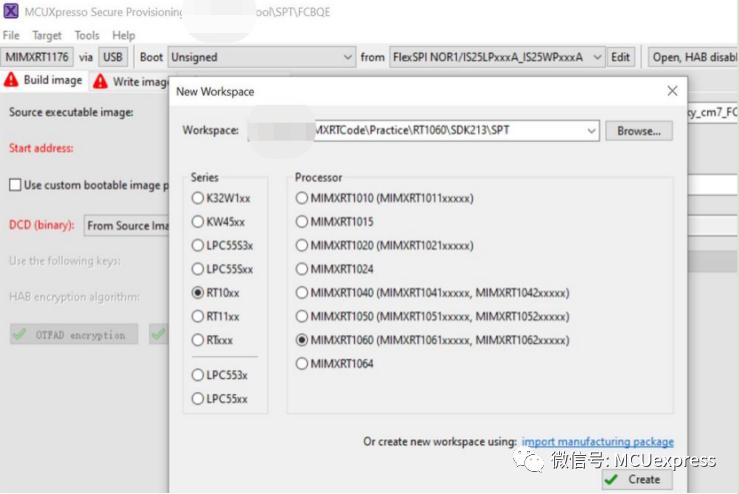Click the green checkmark on Create button
739x494 pixels.
[611, 479]
